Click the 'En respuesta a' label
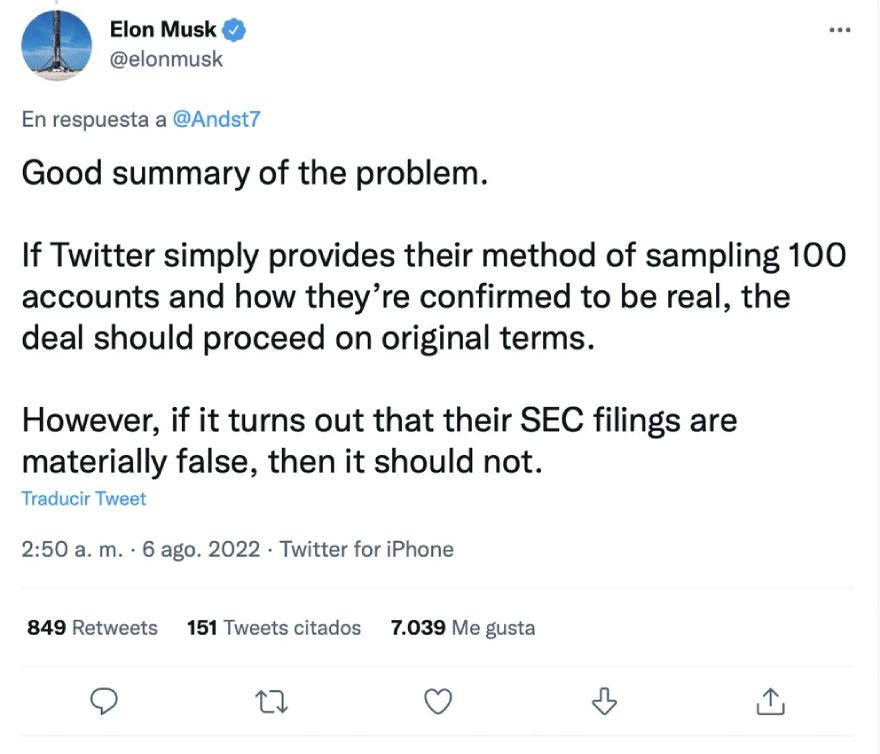 point(94,119)
